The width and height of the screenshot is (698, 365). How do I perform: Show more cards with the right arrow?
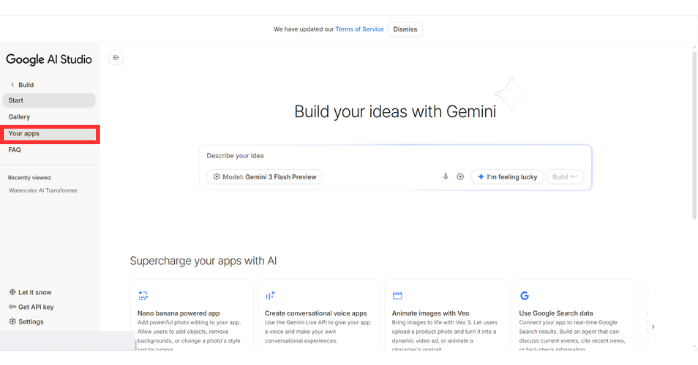(653, 327)
